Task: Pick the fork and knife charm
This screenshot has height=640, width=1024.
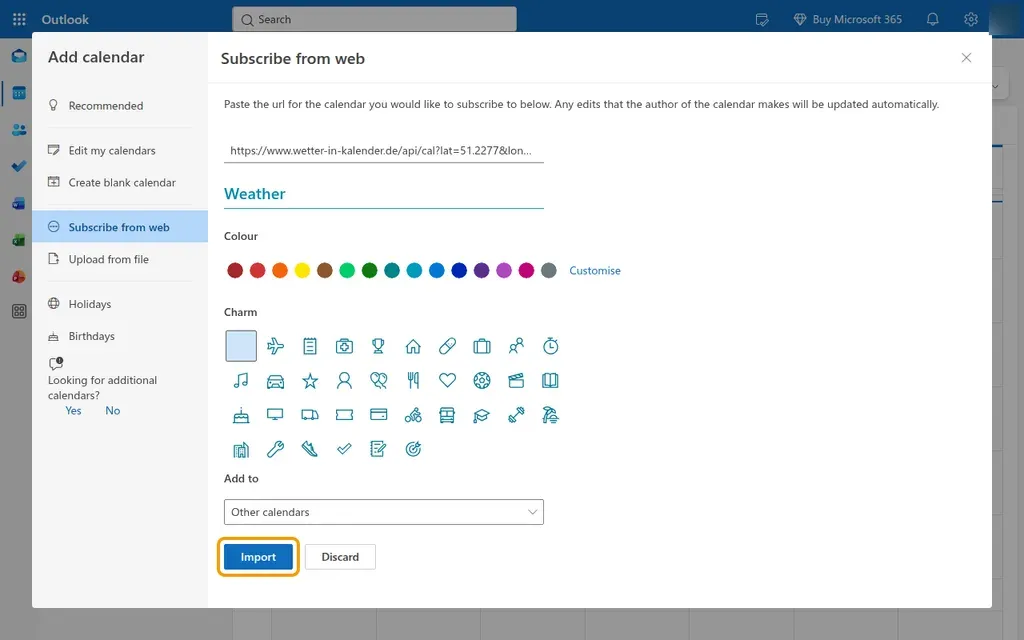Action: (x=413, y=380)
